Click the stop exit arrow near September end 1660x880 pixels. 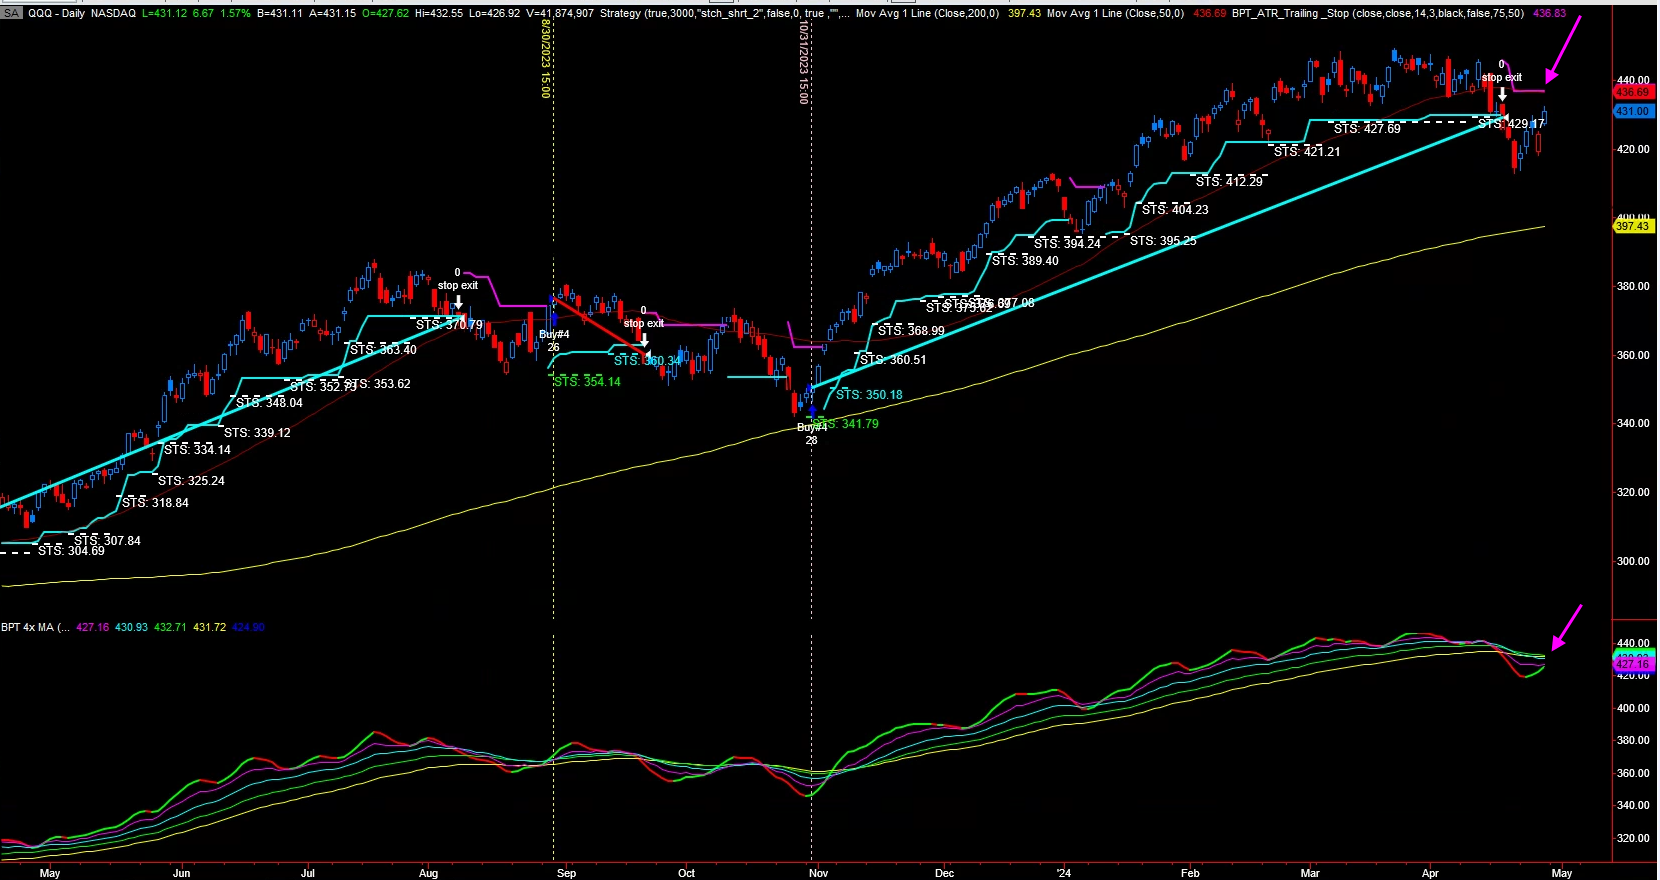[644, 340]
